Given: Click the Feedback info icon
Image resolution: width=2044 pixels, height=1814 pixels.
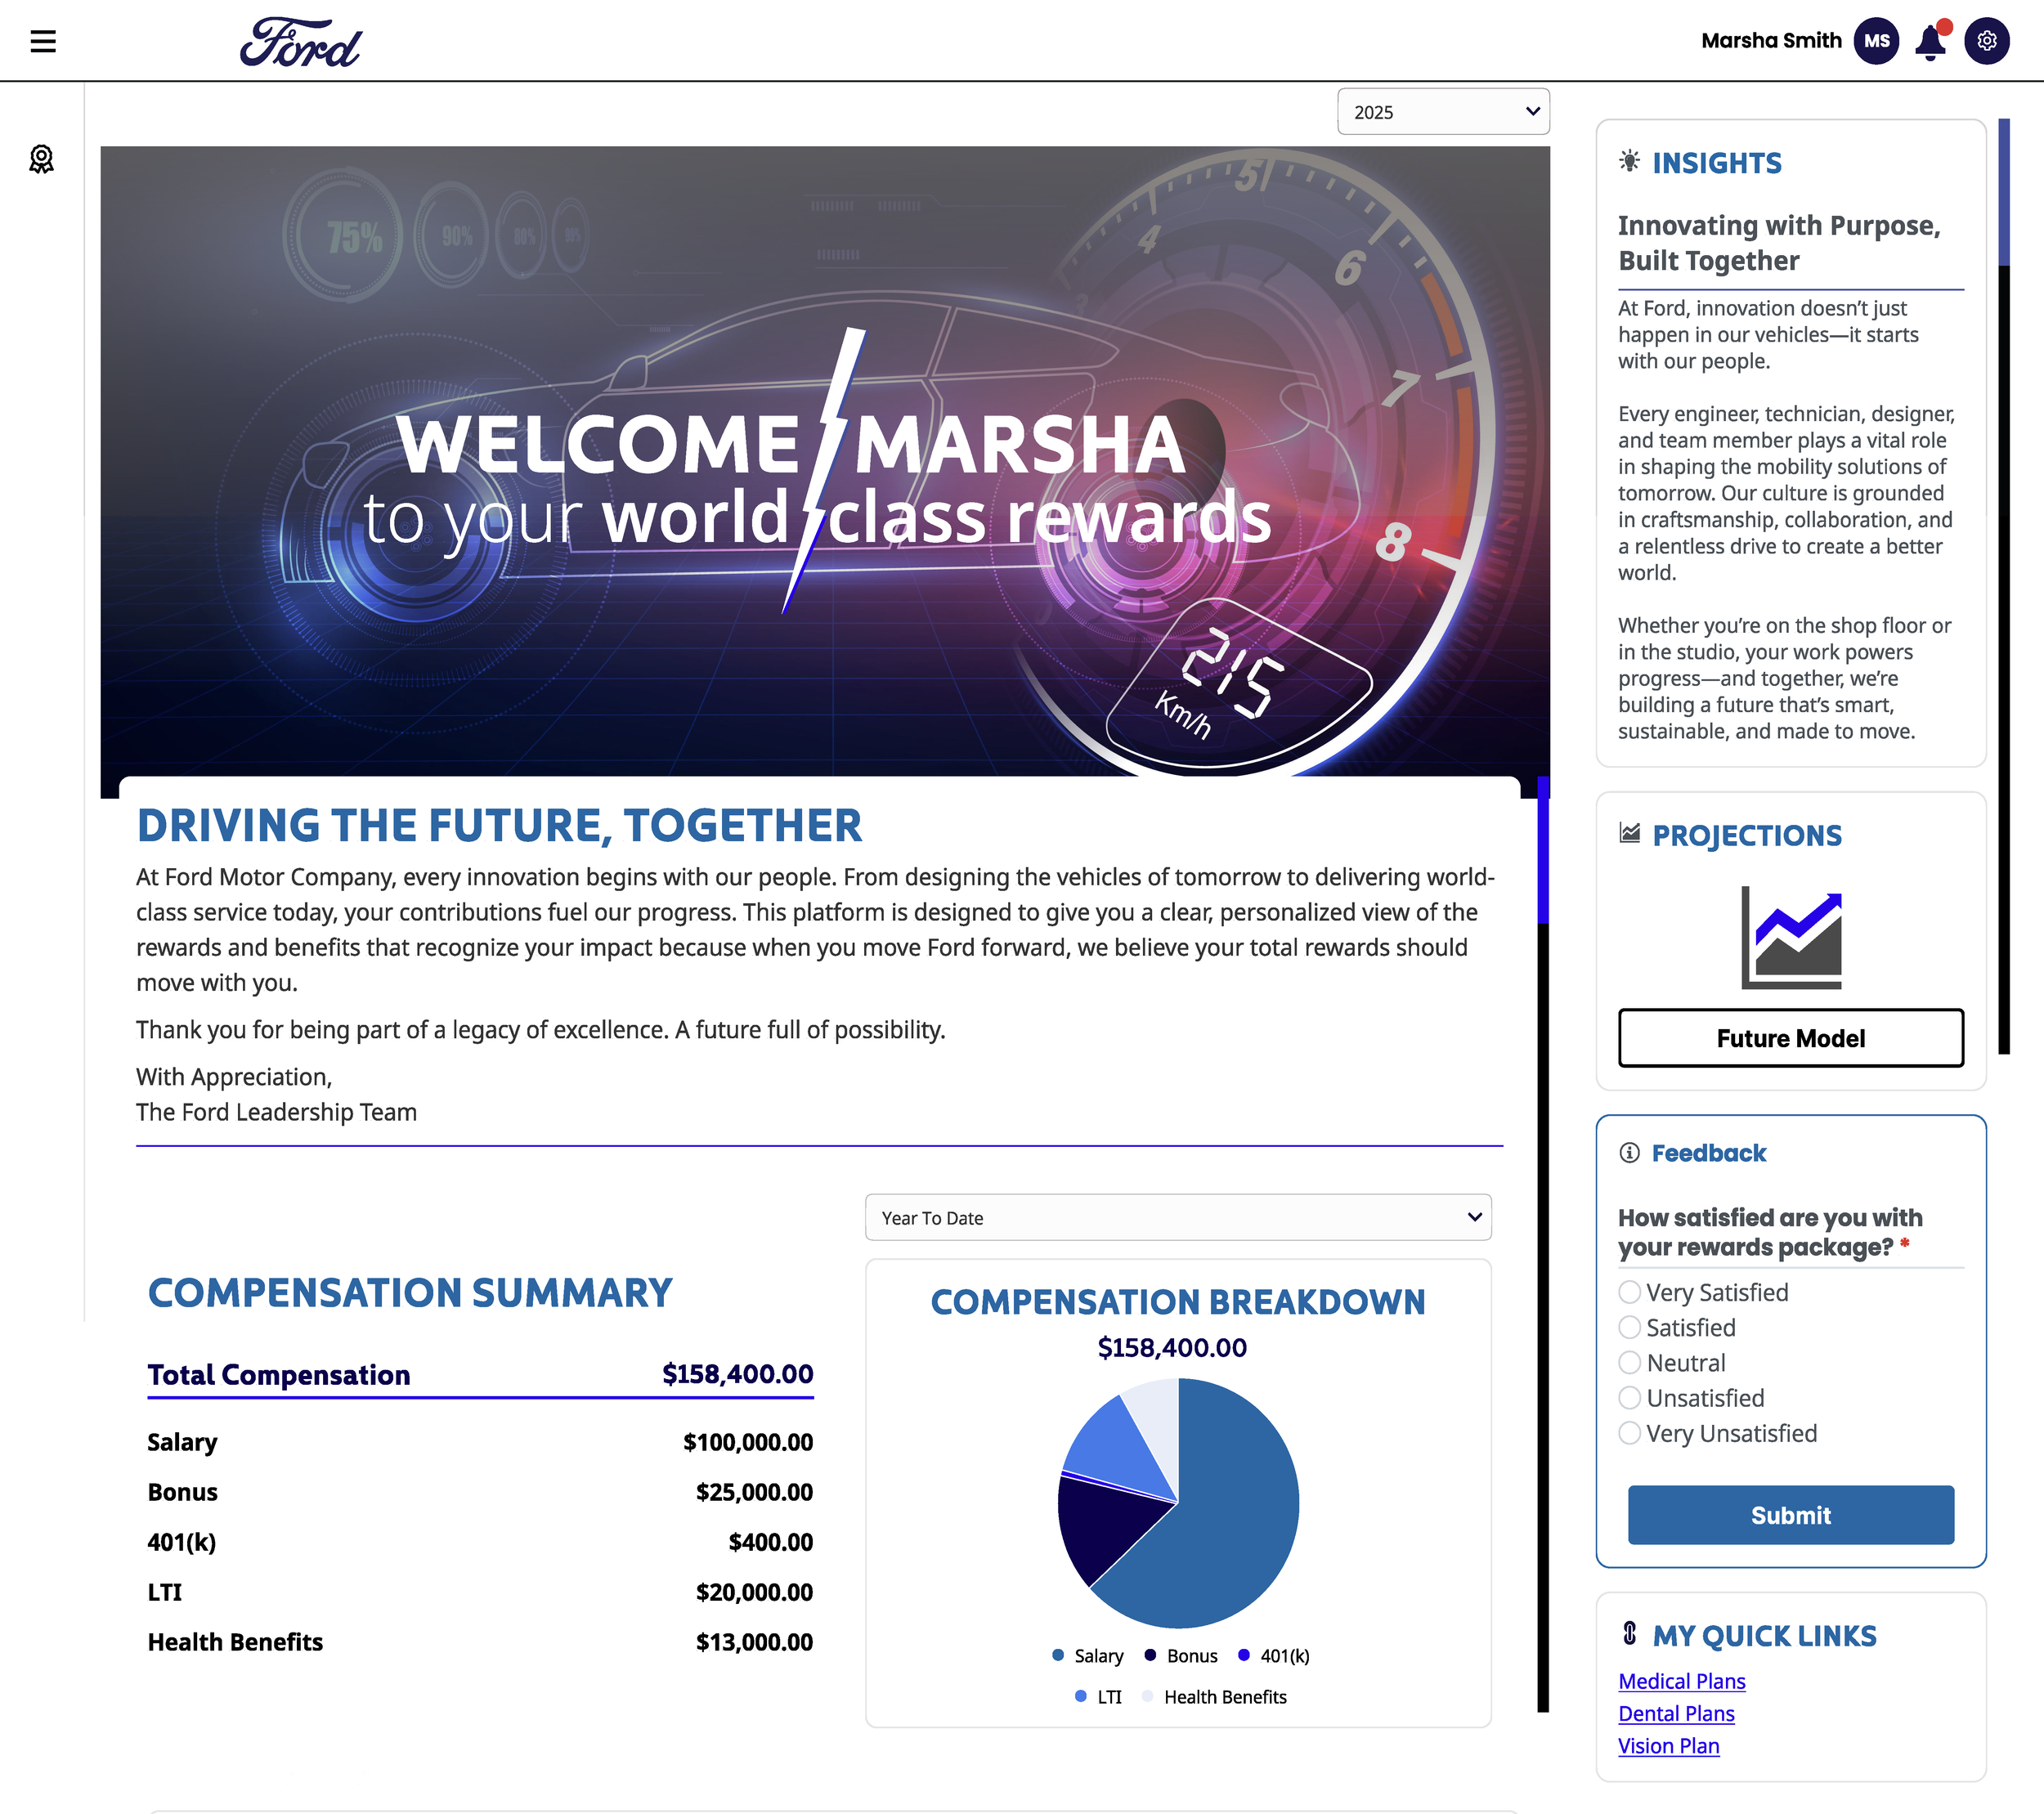Looking at the screenshot, I should click(x=1629, y=1153).
